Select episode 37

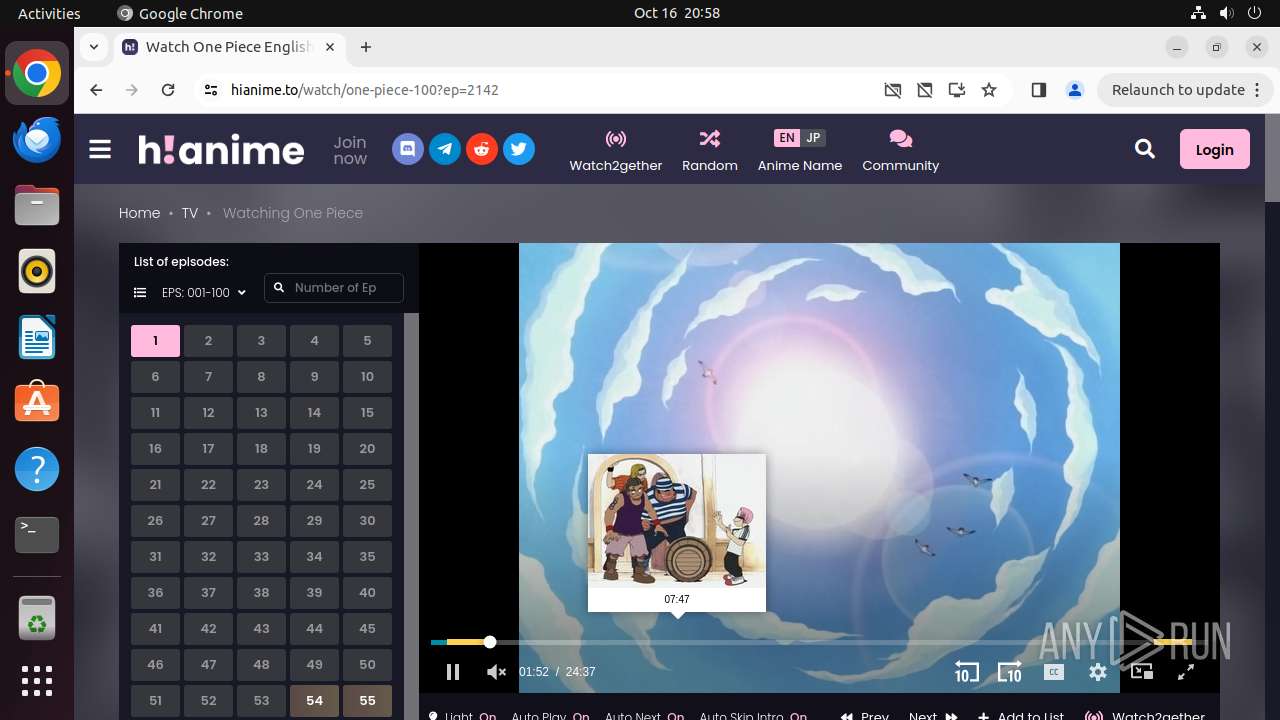[208, 593]
